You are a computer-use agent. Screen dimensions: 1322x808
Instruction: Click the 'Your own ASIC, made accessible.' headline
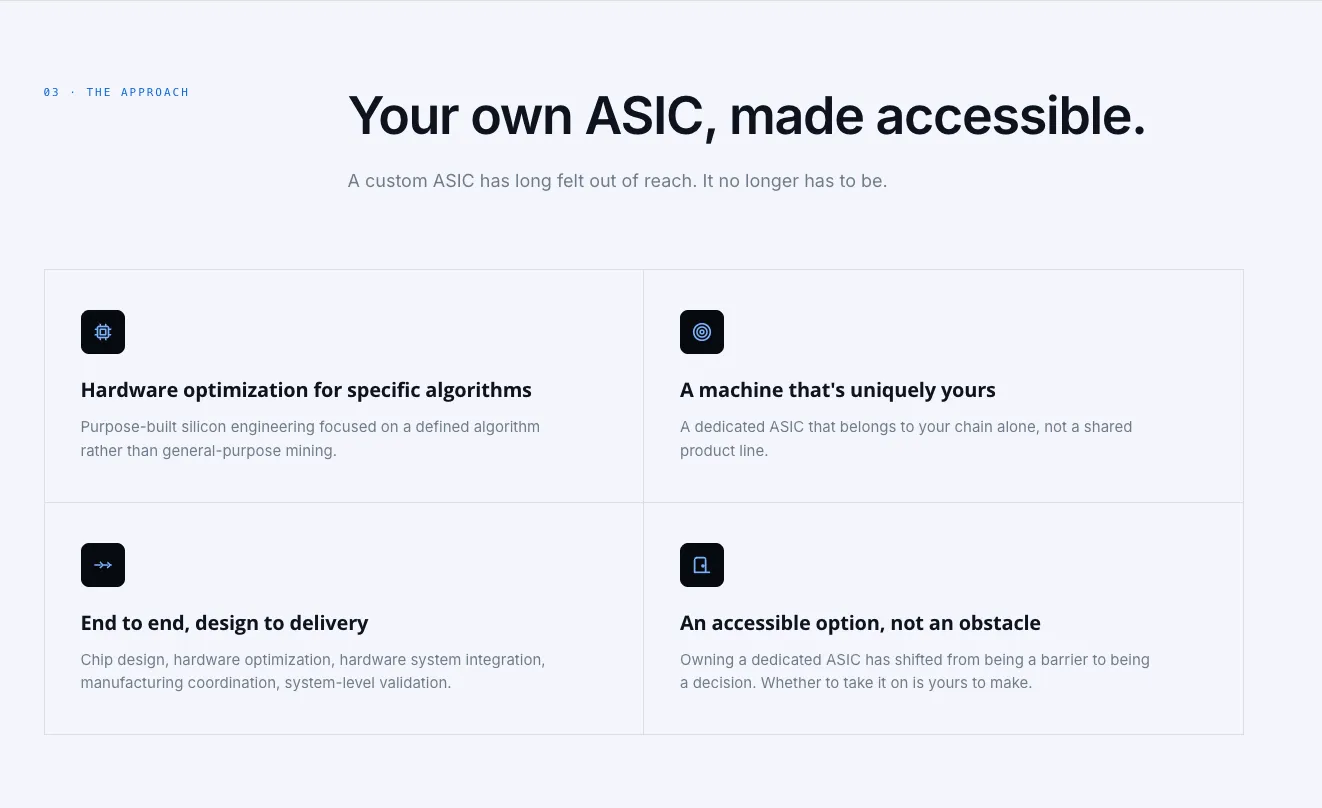(747, 116)
